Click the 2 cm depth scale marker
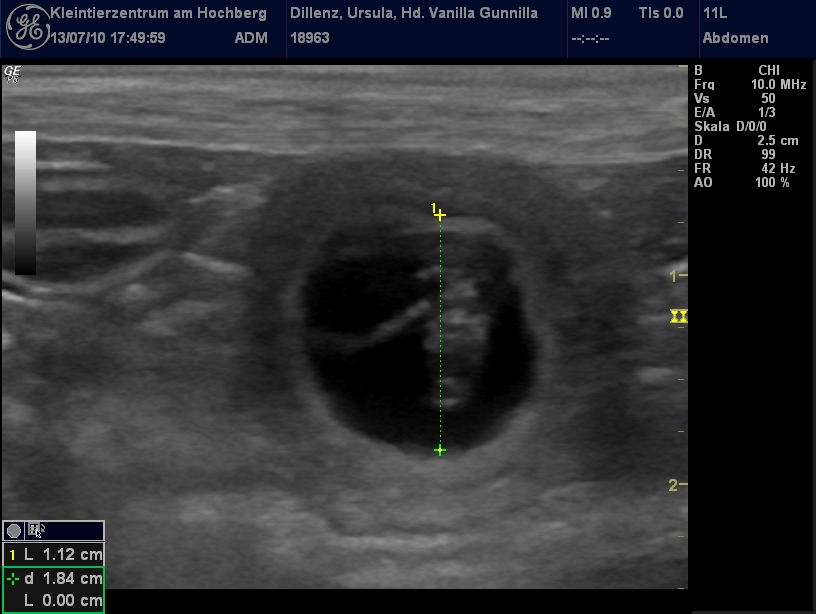816x614 pixels. [677, 485]
